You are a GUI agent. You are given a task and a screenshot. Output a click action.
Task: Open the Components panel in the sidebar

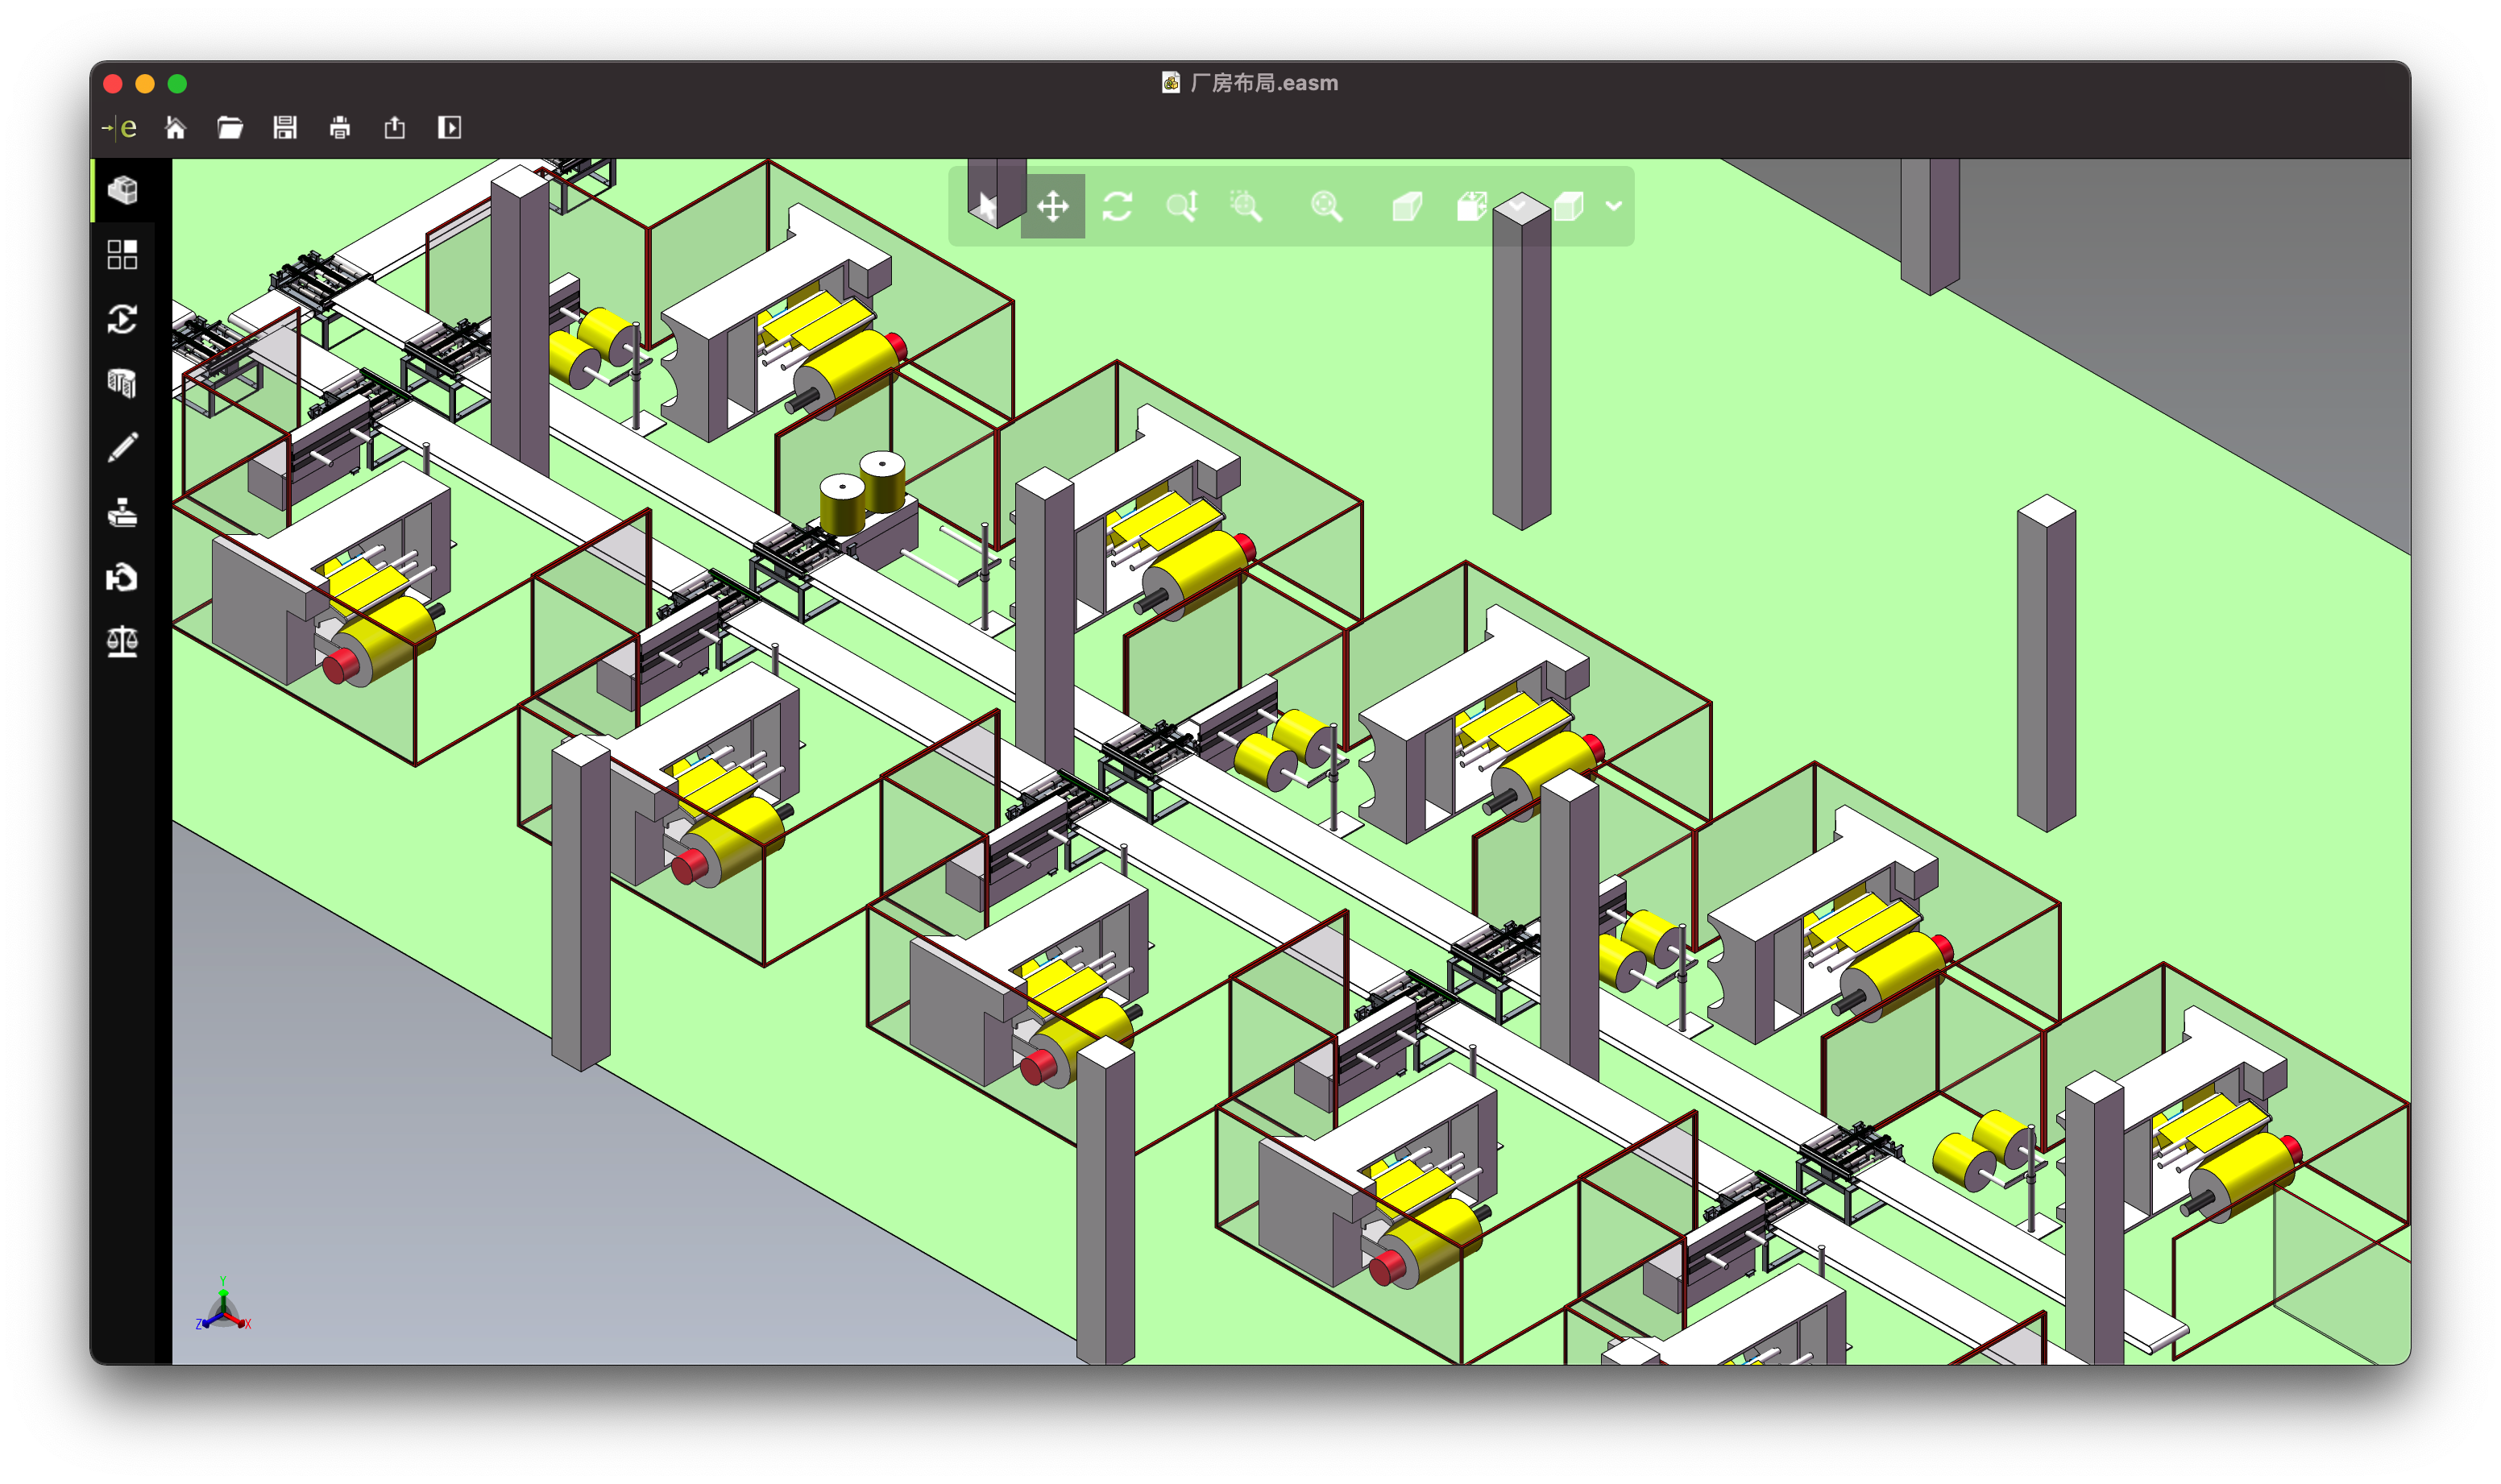(122, 190)
